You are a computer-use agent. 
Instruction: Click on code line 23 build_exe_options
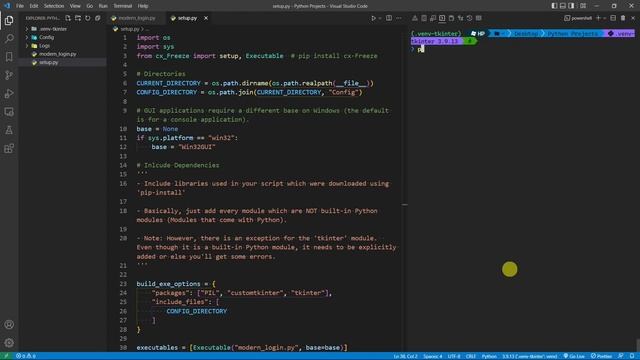click(x=176, y=284)
